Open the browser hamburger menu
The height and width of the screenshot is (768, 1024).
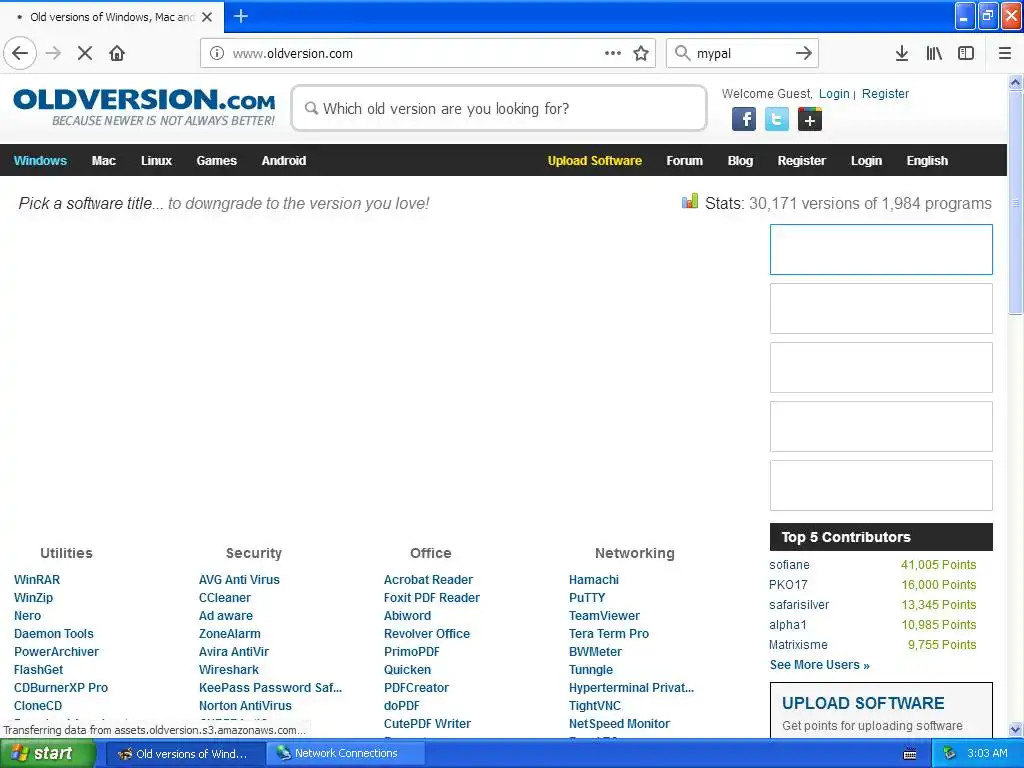click(x=1005, y=54)
